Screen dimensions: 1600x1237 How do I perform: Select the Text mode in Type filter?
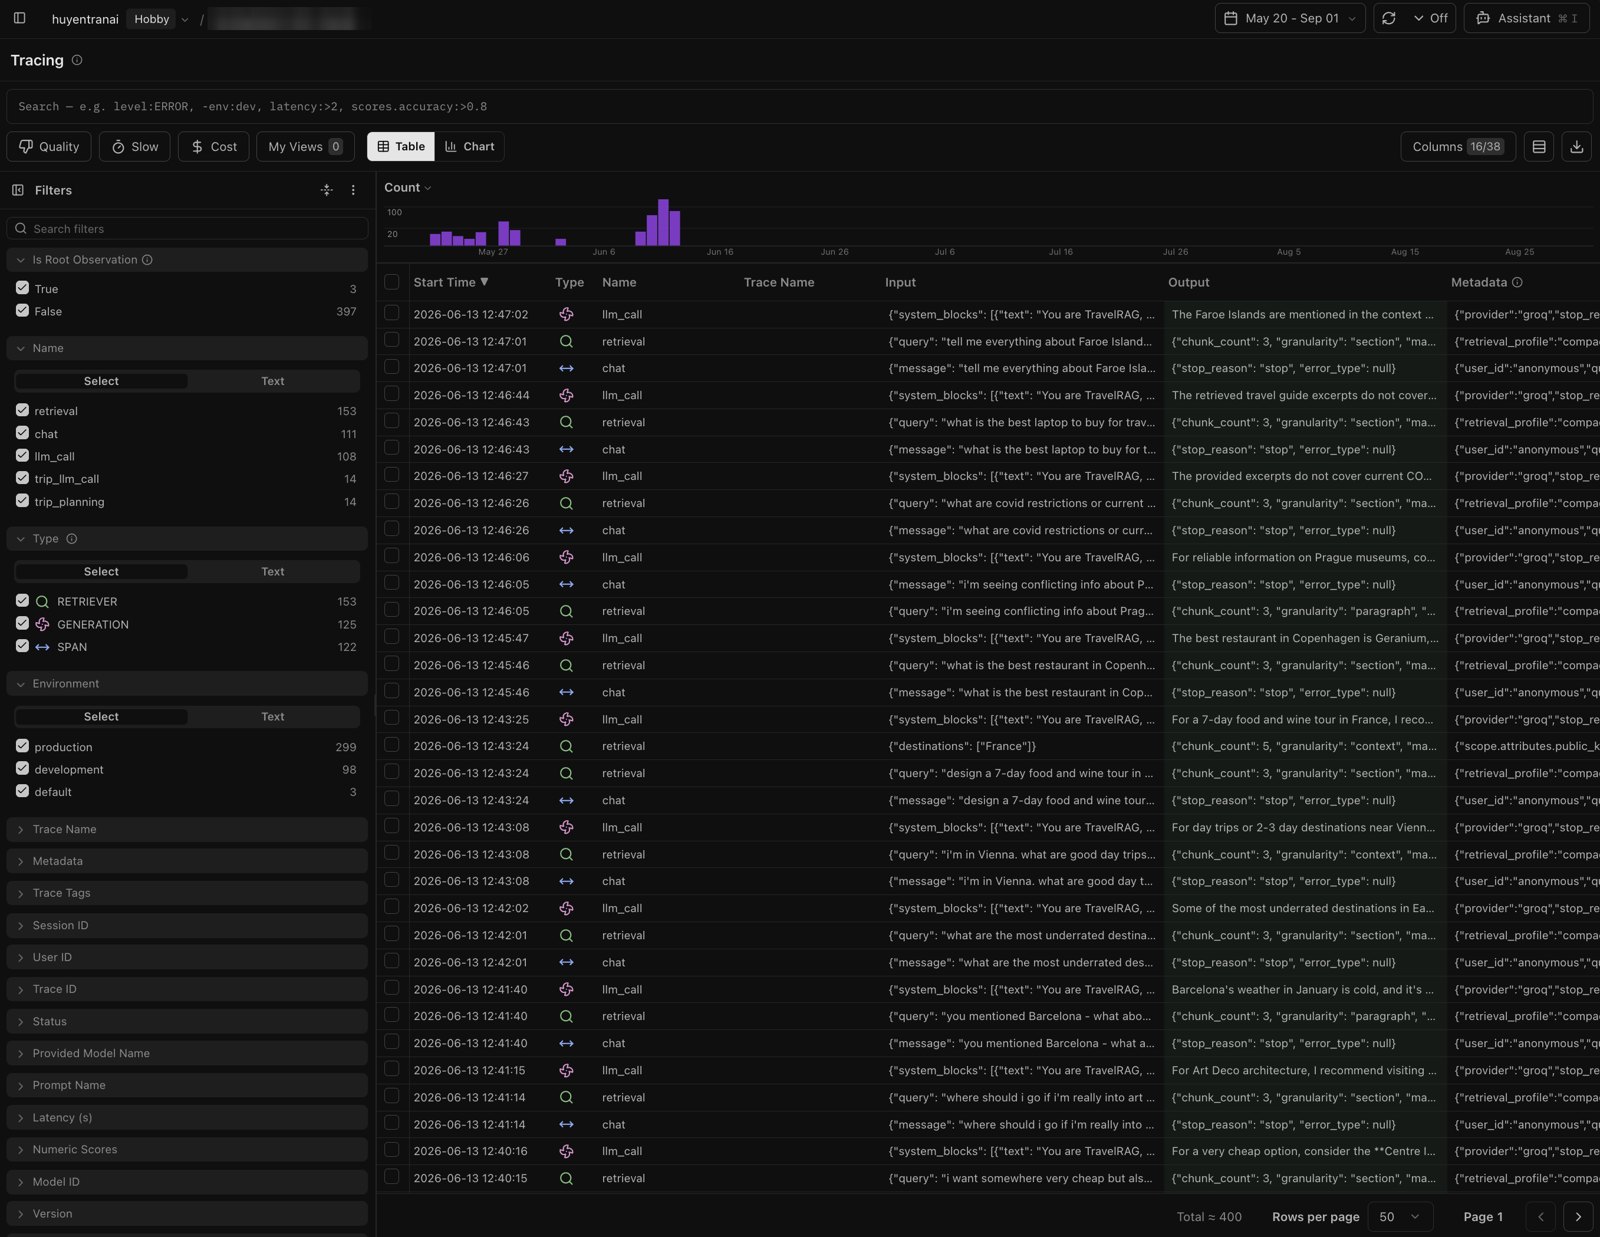273,572
